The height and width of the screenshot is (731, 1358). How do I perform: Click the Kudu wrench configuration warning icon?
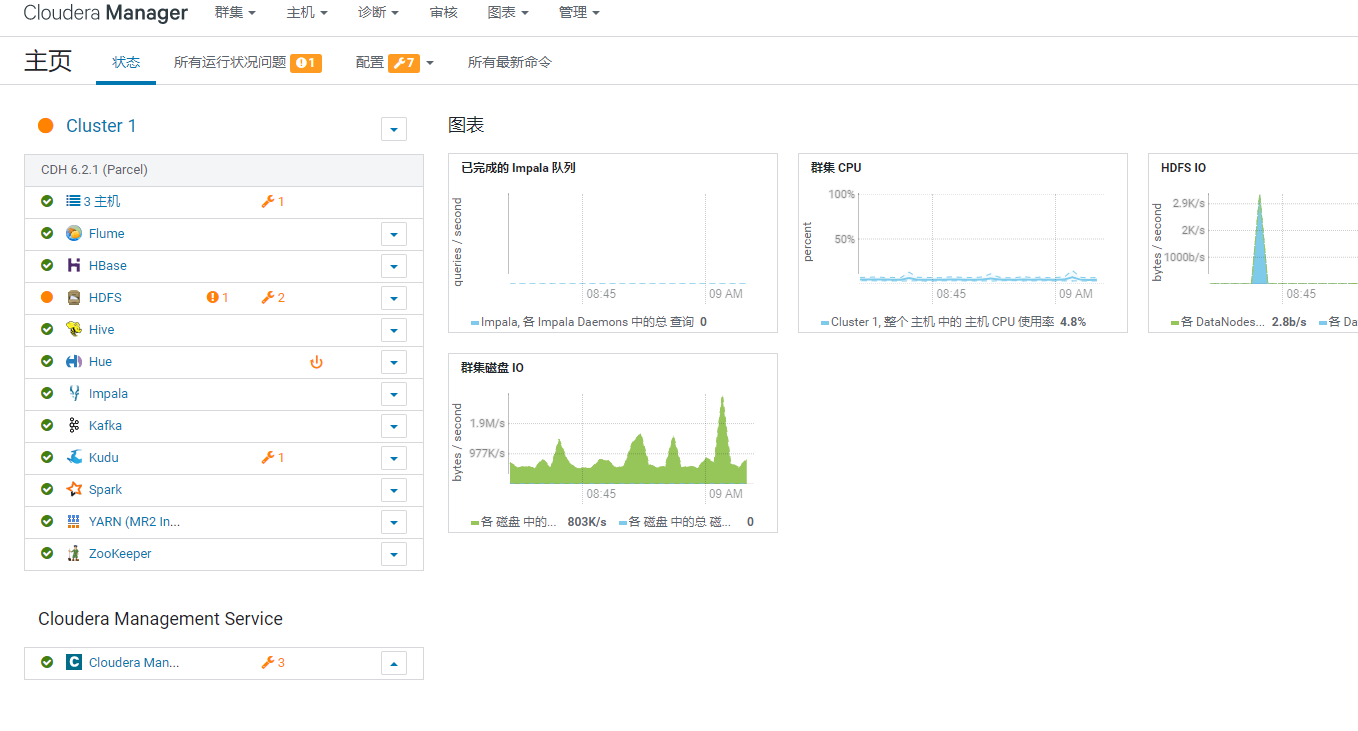pyautogui.click(x=267, y=458)
